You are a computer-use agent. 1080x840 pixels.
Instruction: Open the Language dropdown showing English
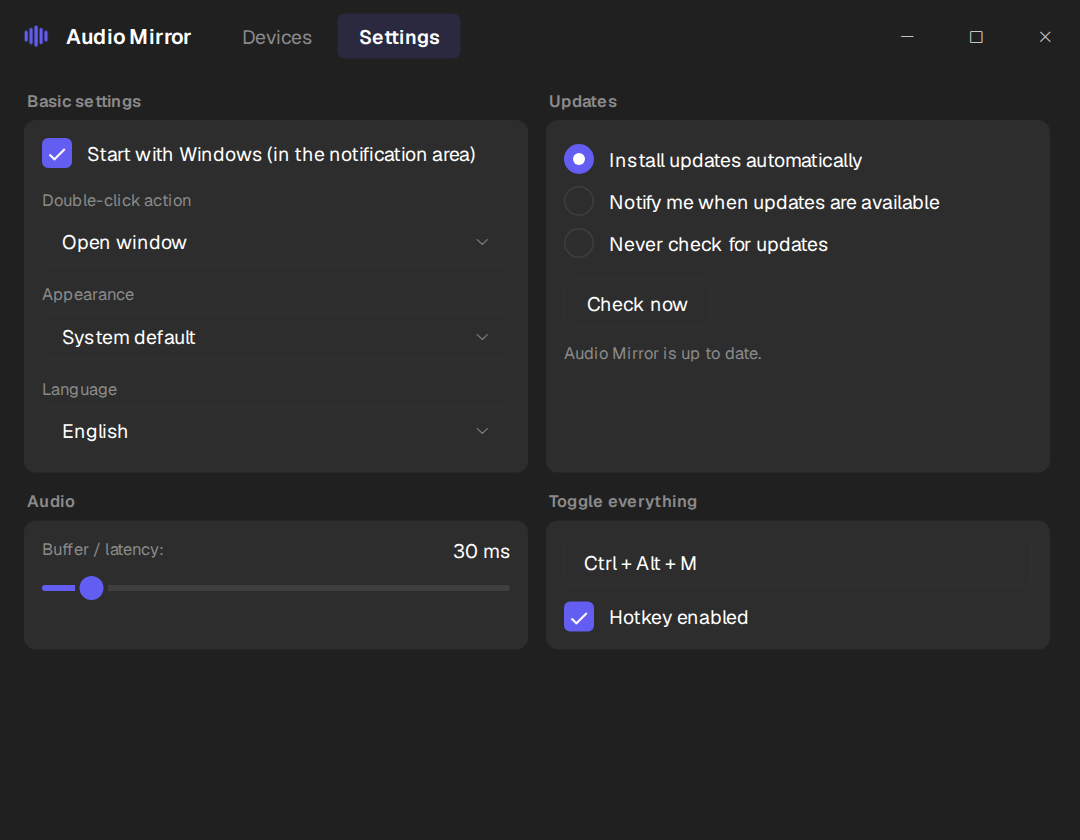coord(276,431)
